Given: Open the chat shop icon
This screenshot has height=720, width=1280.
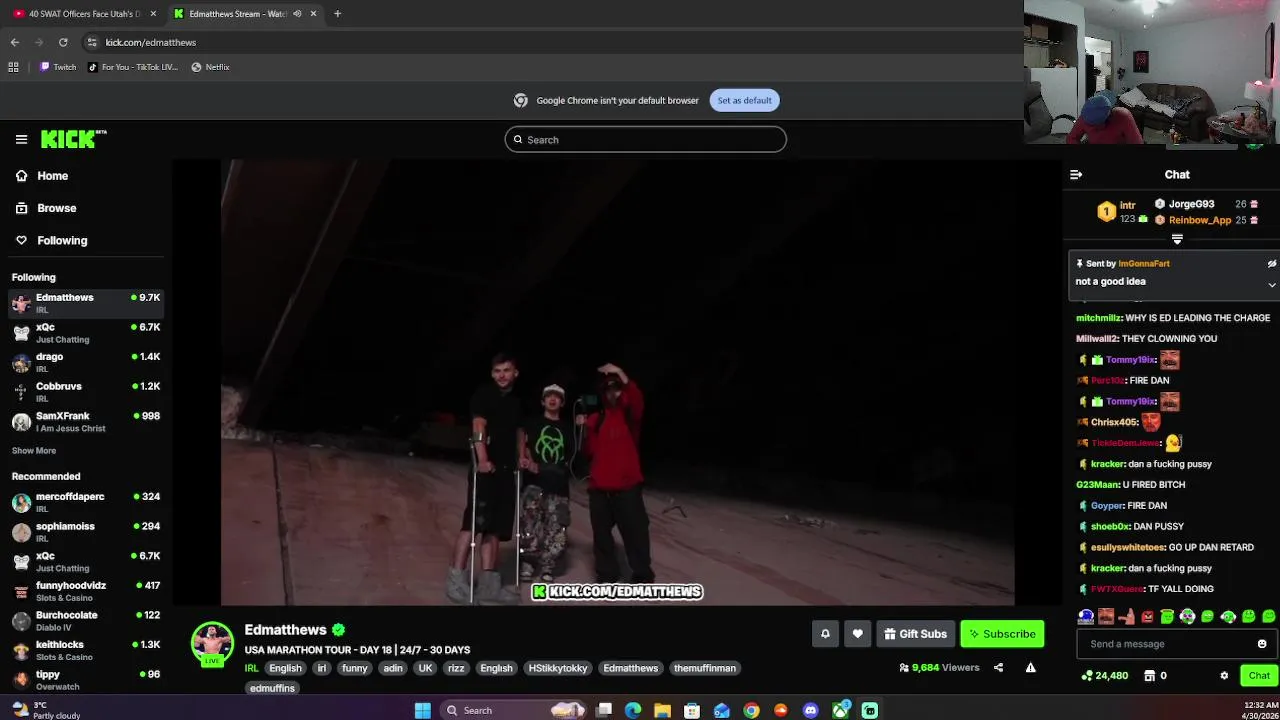Looking at the screenshot, I should (x=1150, y=676).
